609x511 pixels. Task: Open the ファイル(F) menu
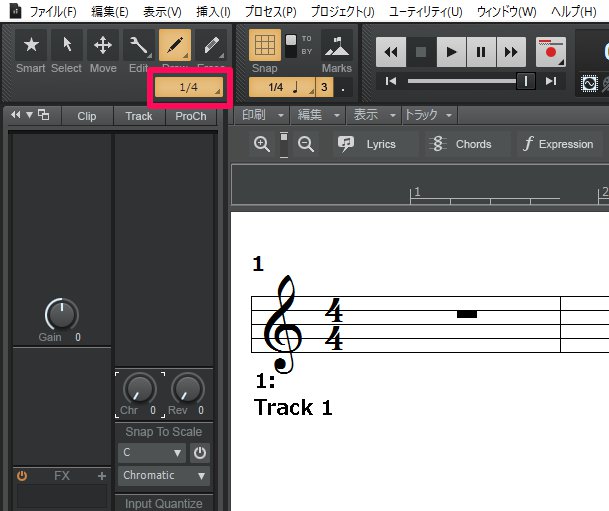[x=53, y=12]
